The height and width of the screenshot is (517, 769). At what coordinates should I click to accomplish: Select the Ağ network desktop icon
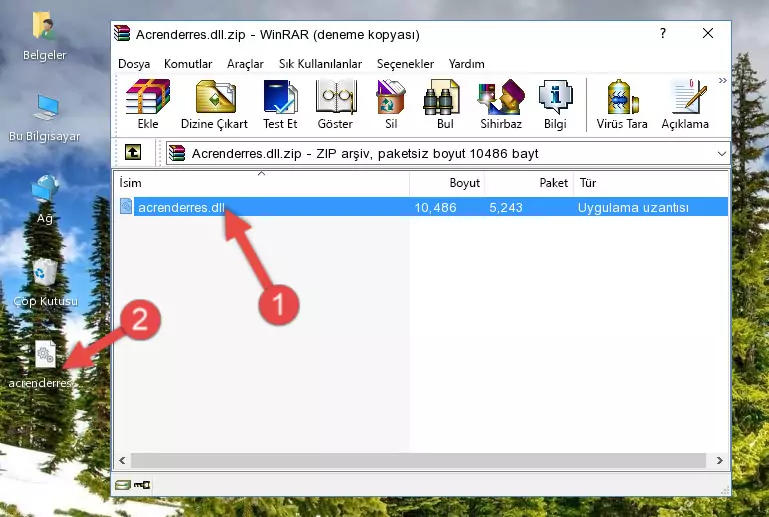(x=45, y=200)
